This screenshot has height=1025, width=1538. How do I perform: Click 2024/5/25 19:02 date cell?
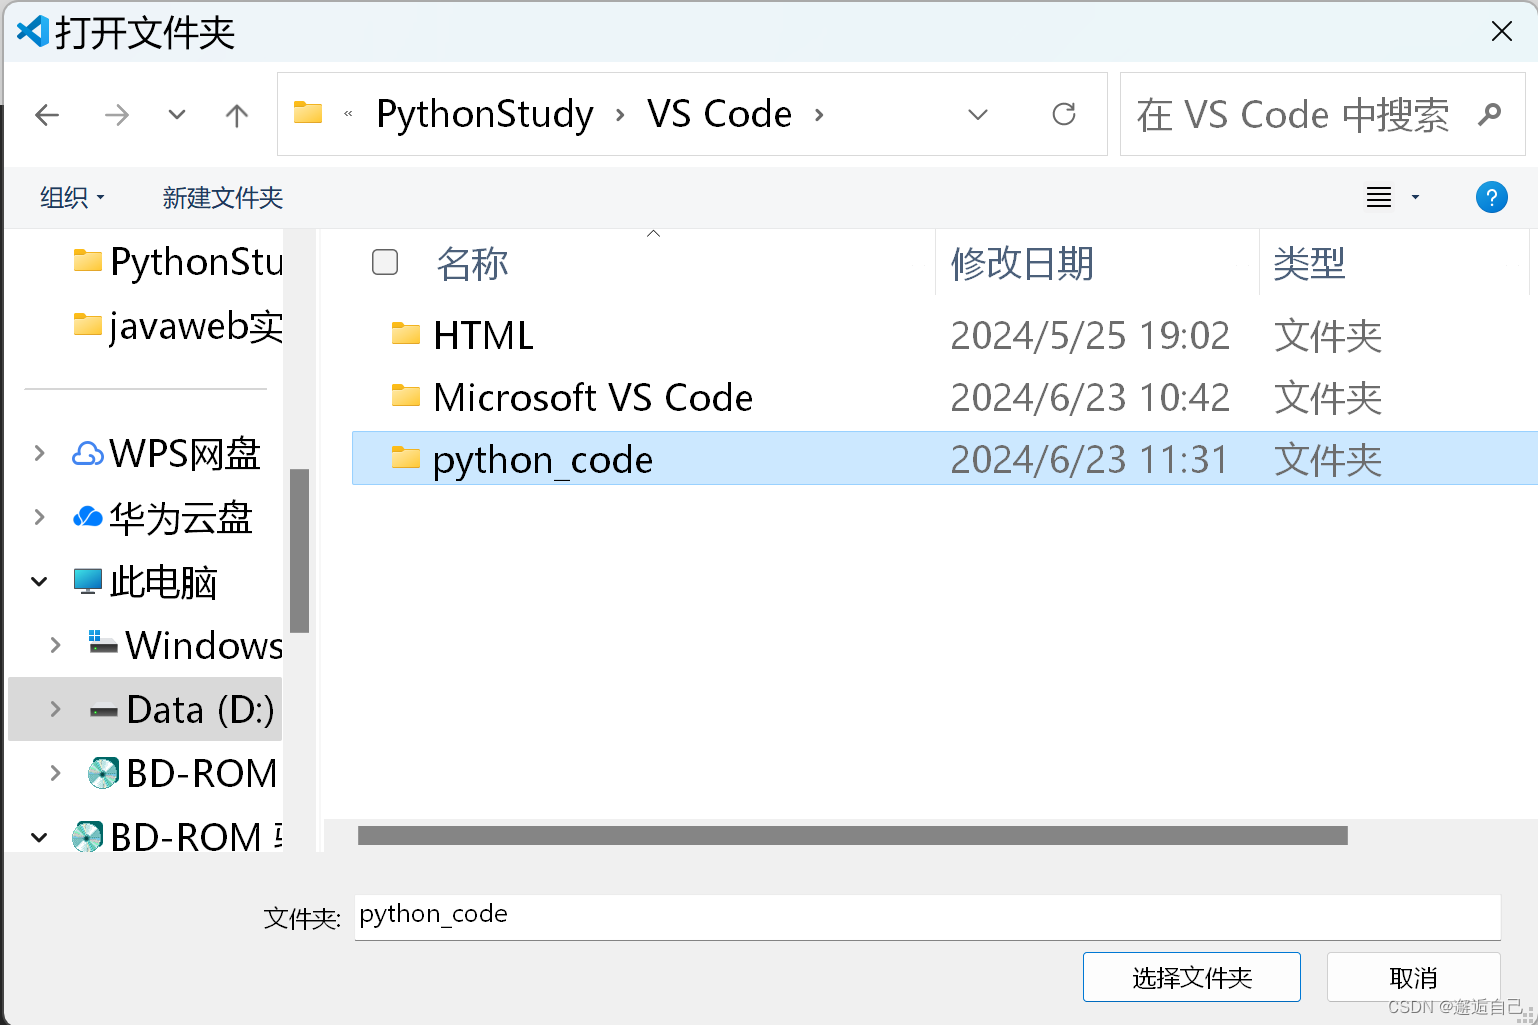point(1090,336)
